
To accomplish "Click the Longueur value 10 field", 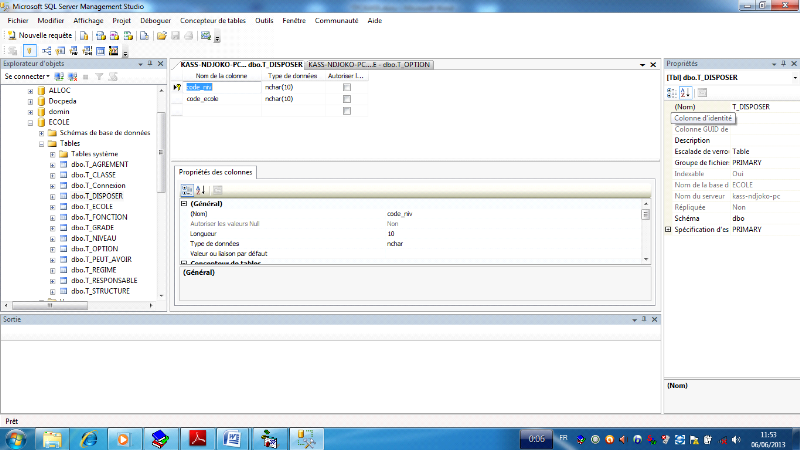I will [513, 234].
